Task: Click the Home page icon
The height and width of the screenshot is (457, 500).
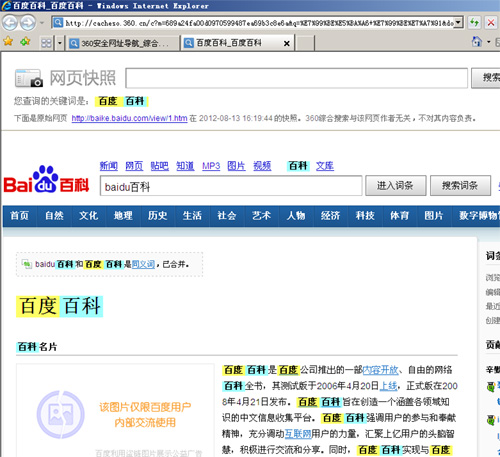Action: [477, 42]
